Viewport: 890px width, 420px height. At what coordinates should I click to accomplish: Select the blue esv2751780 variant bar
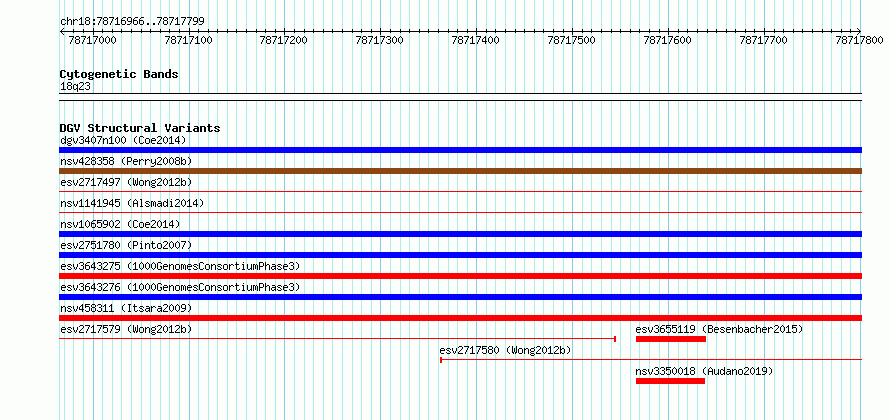[460, 255]
